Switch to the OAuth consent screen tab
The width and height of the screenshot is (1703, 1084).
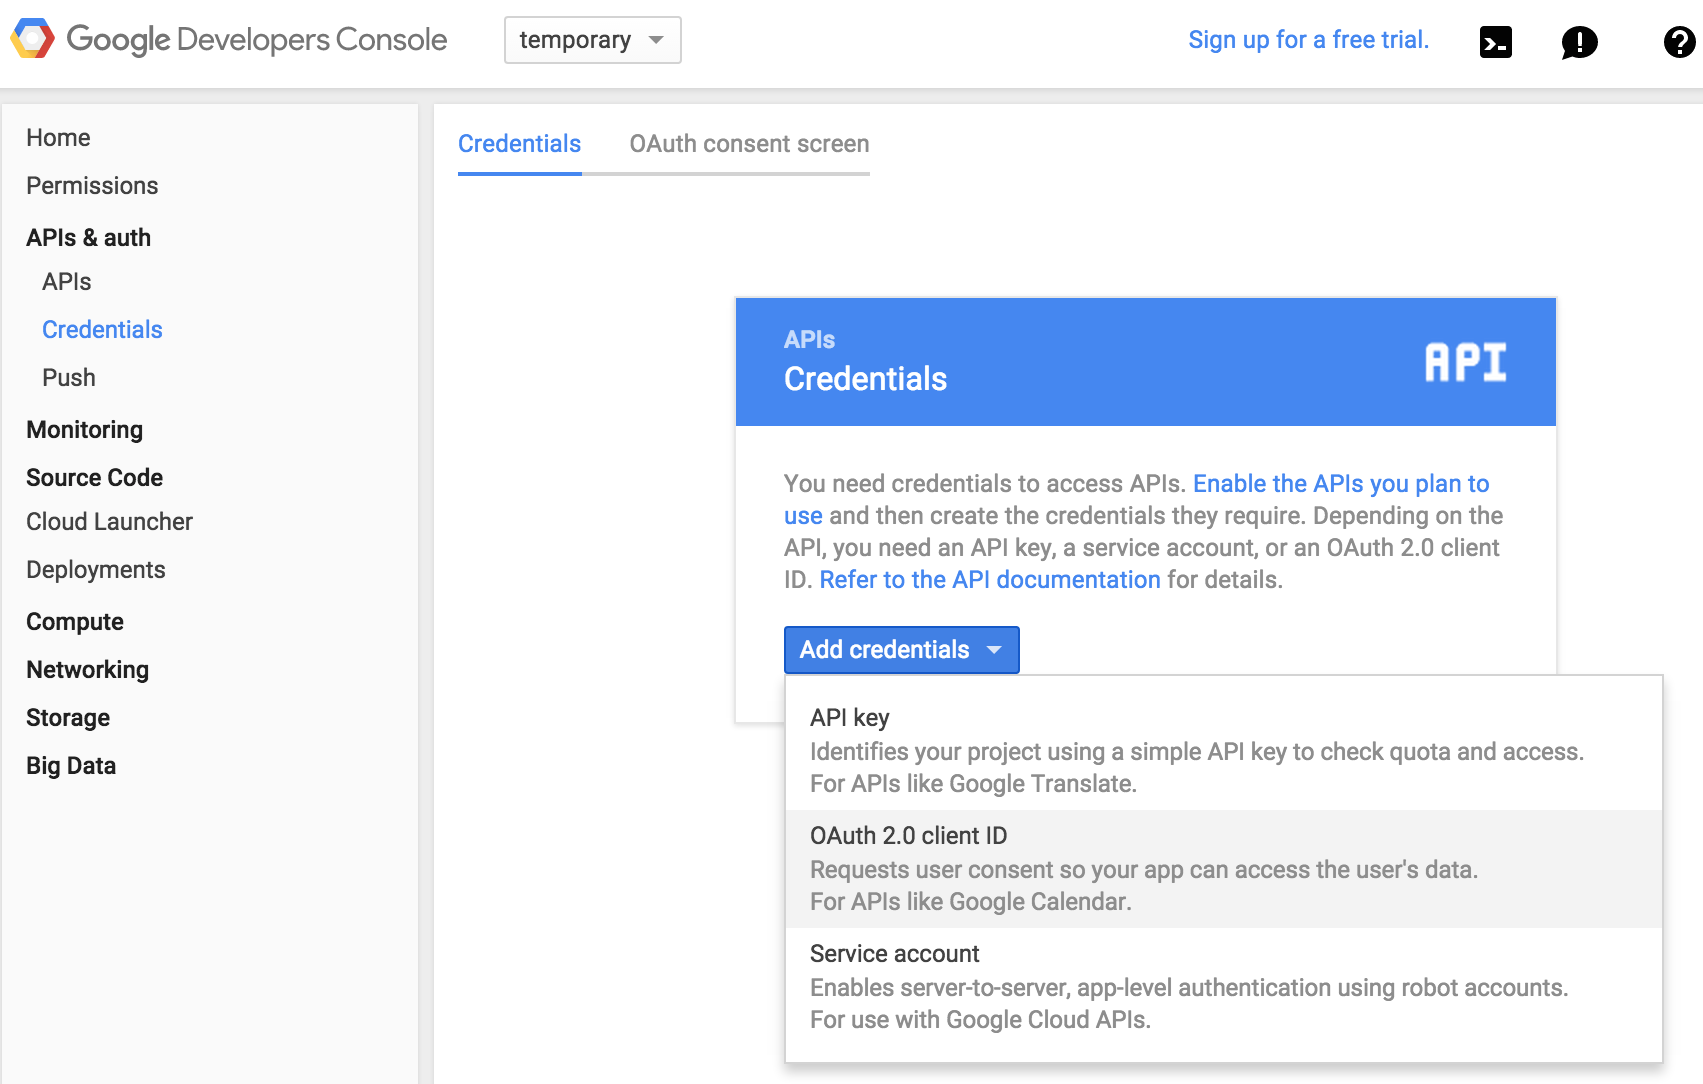coord(749,144)
